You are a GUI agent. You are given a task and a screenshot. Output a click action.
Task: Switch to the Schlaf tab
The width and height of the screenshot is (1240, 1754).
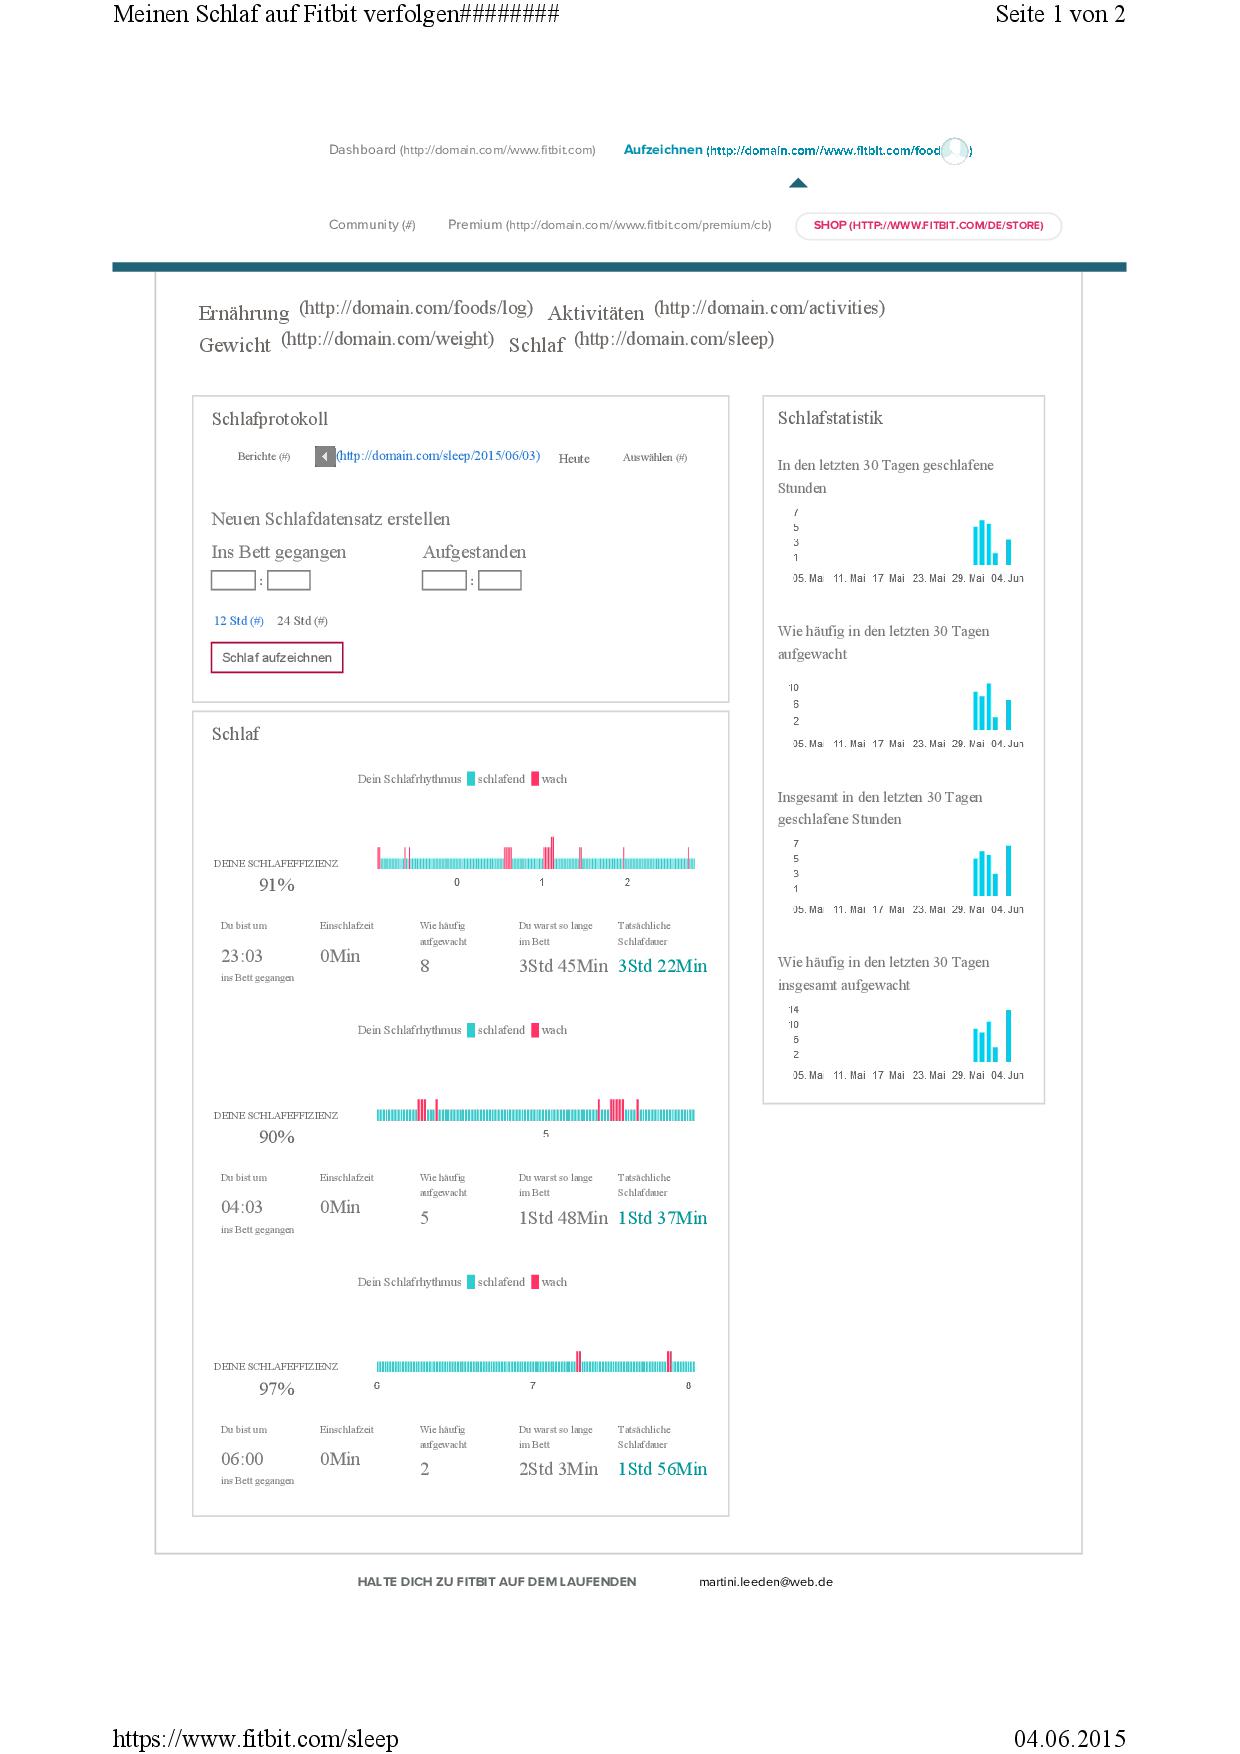pos(537,345)
